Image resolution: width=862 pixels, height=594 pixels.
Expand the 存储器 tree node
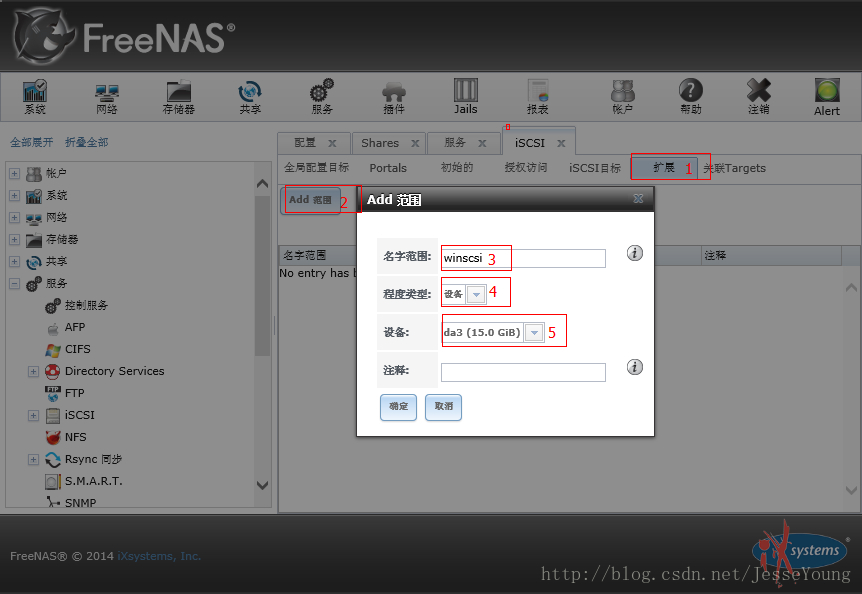pos(14,240)
